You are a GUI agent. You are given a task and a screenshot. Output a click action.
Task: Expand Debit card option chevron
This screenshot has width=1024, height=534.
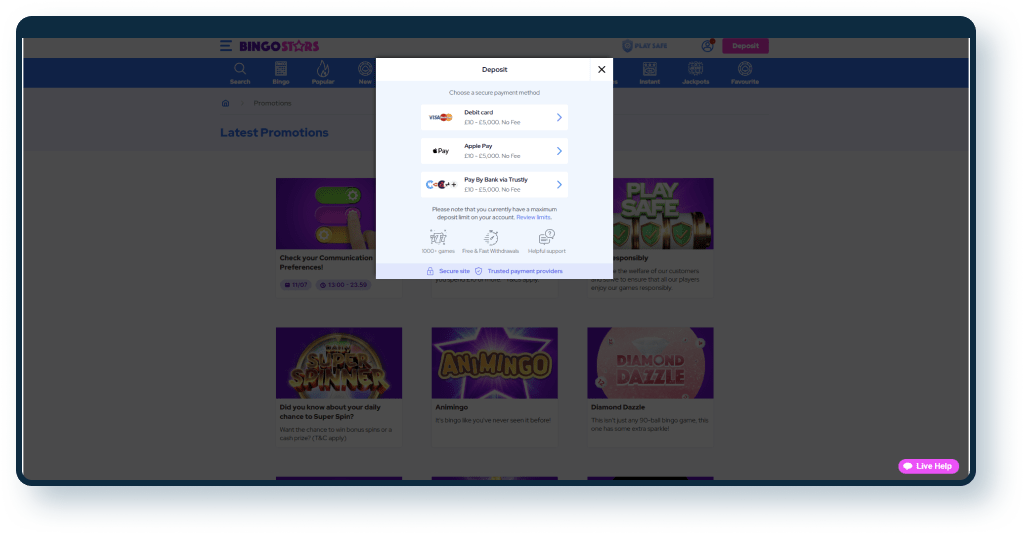[559, 117]
